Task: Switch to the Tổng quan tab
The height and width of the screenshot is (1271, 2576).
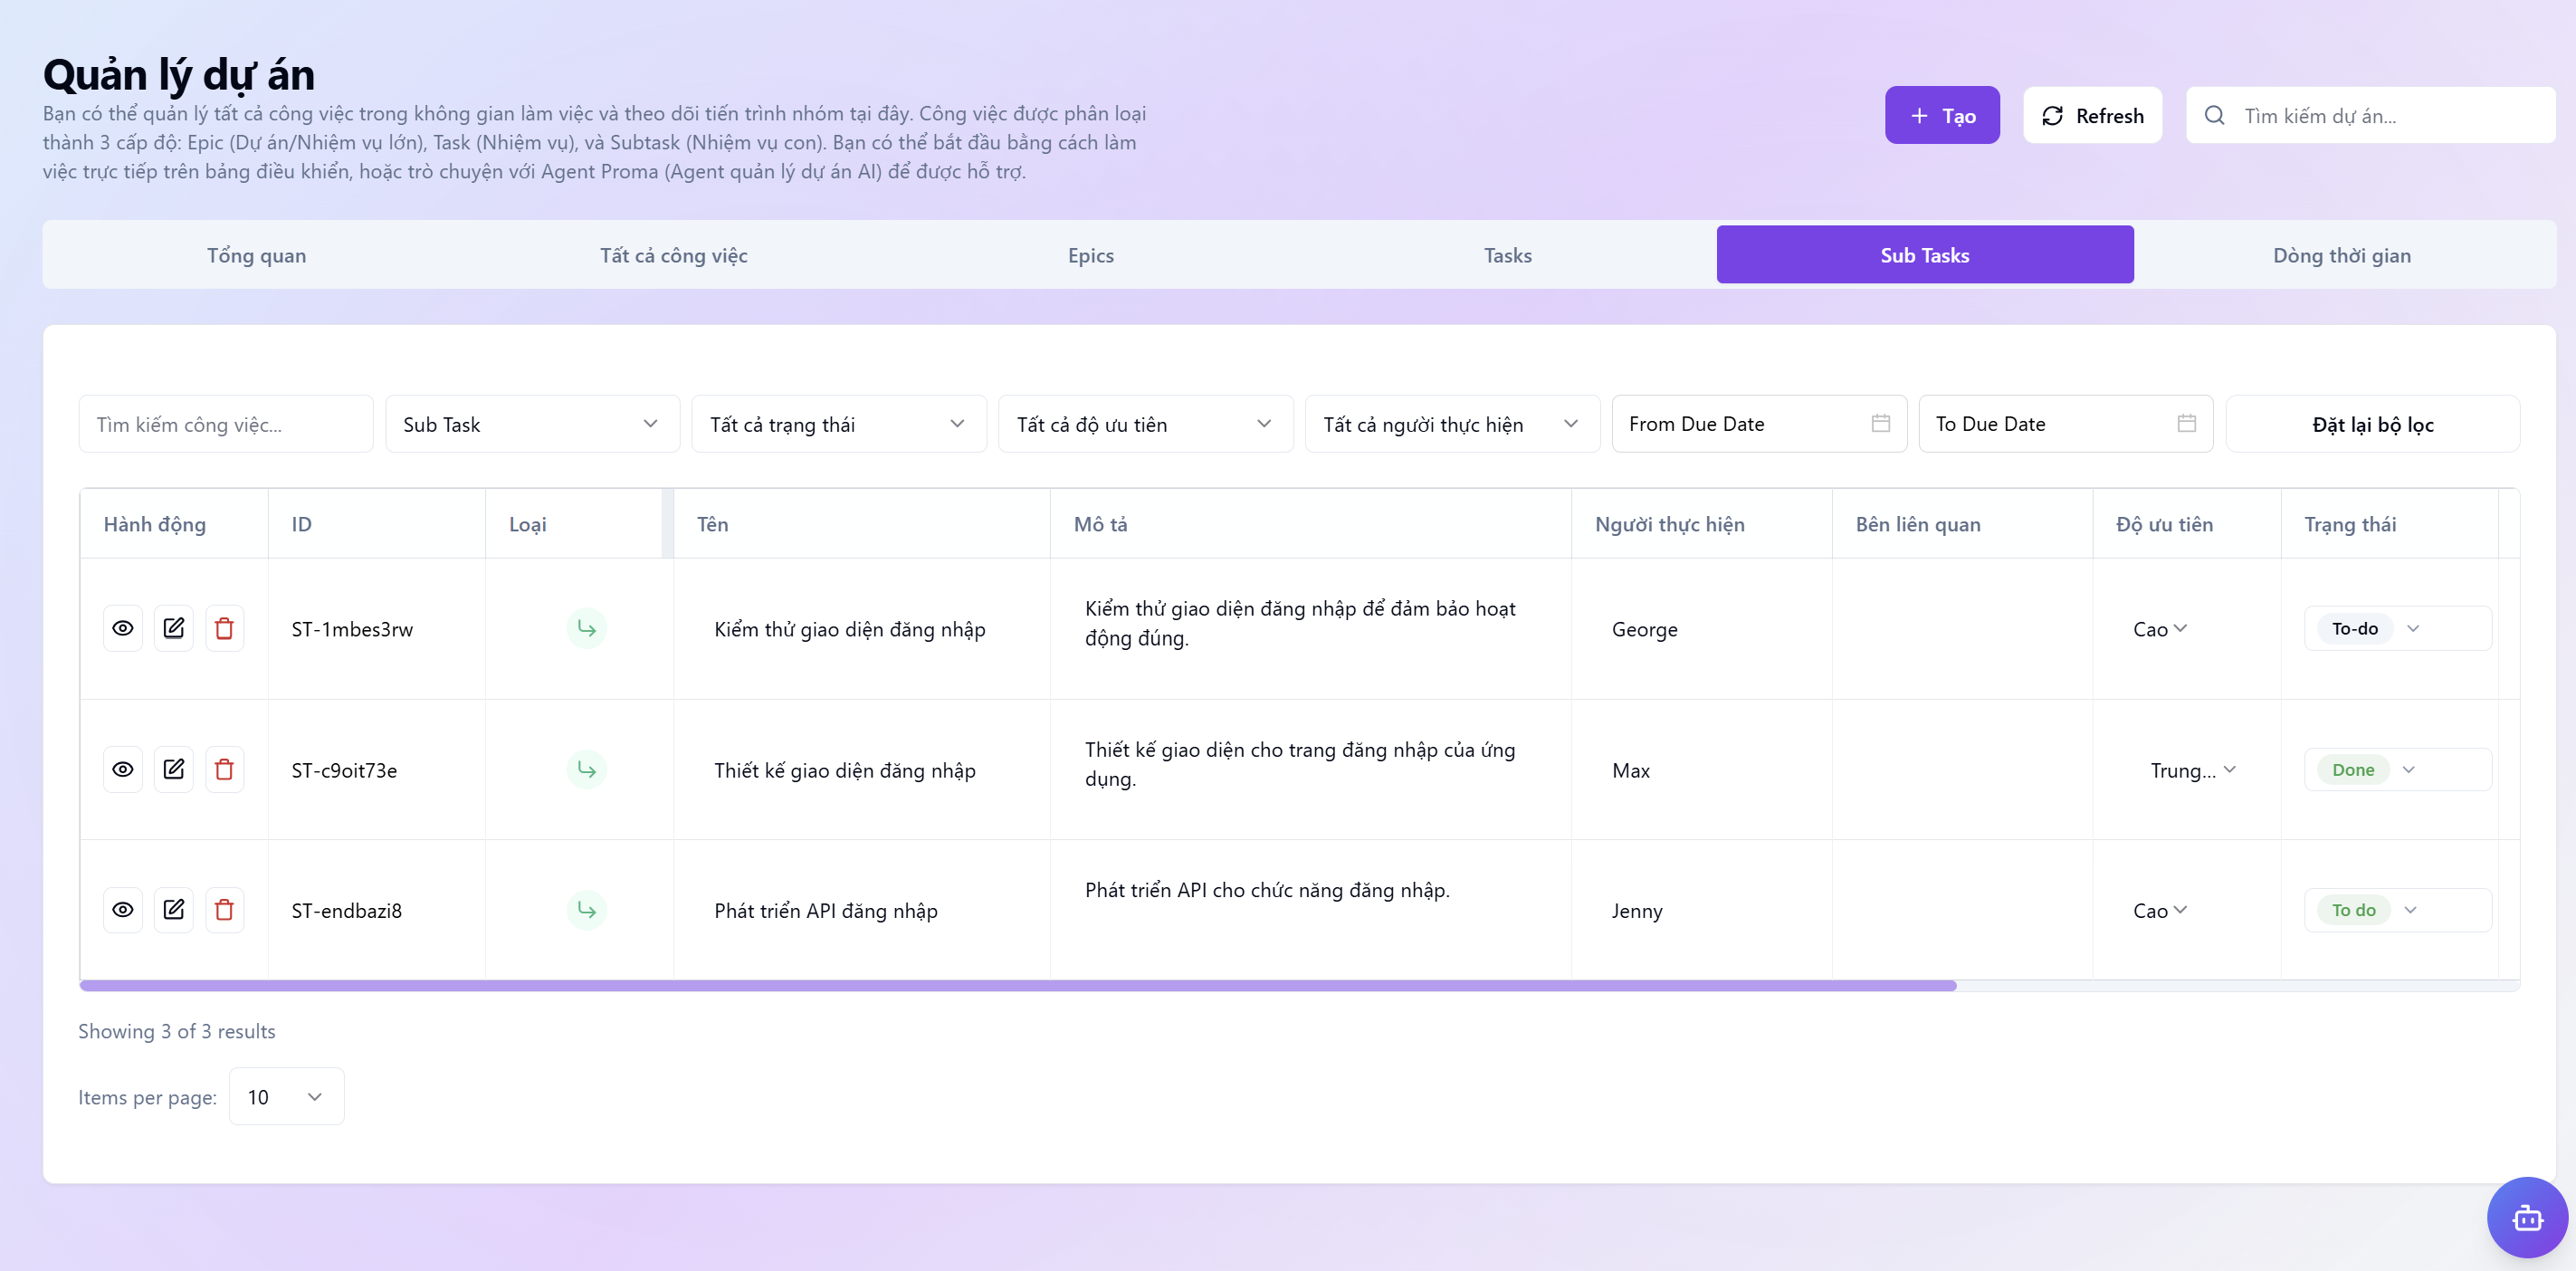Action: coord(256,255)
